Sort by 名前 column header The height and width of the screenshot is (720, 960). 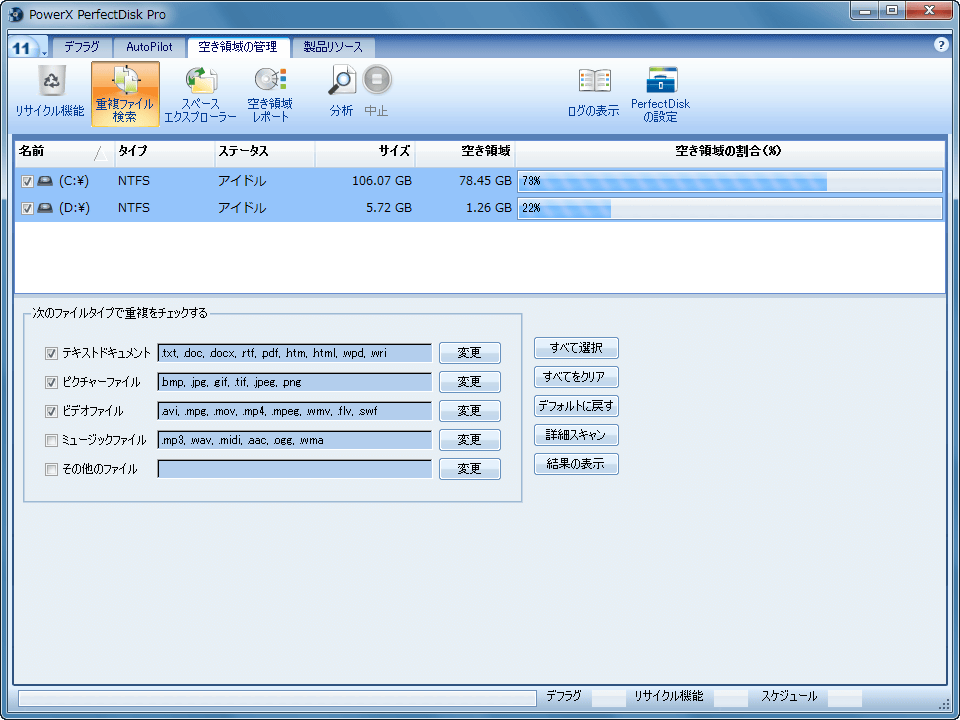click(64, 152)
